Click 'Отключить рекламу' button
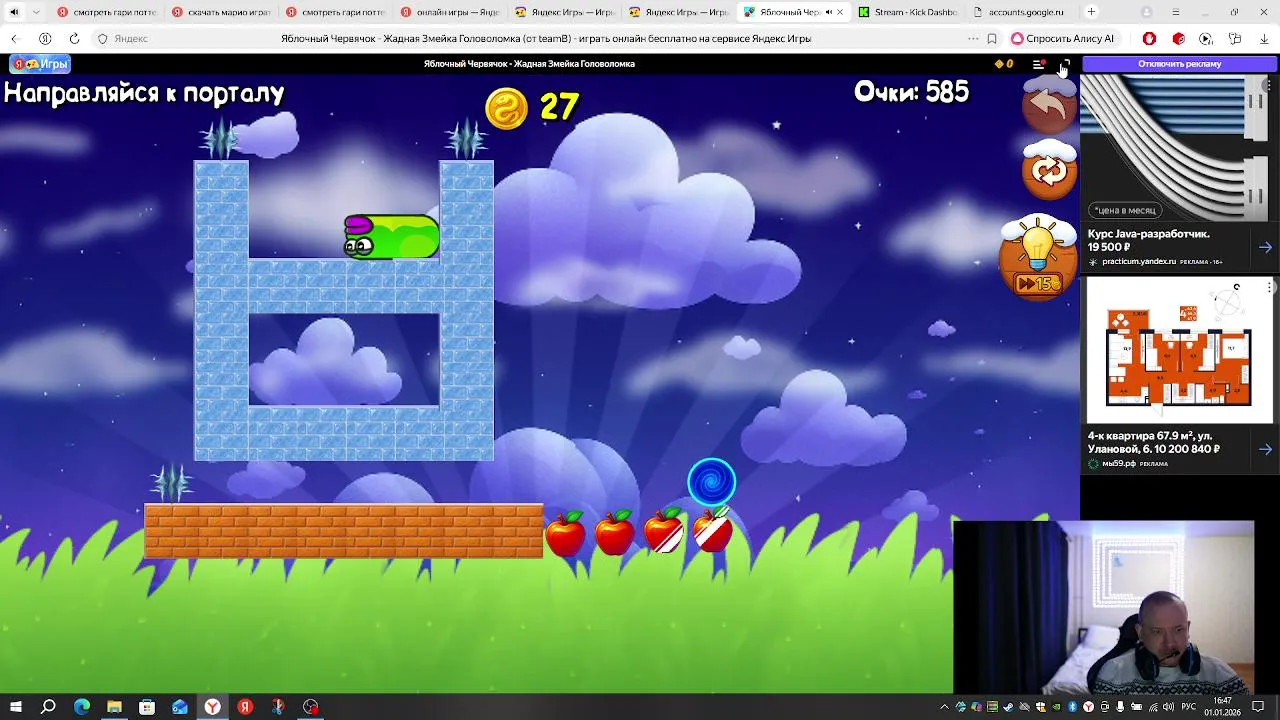1280x720 pixels. pyautogui.click(x=1179, y=64)
